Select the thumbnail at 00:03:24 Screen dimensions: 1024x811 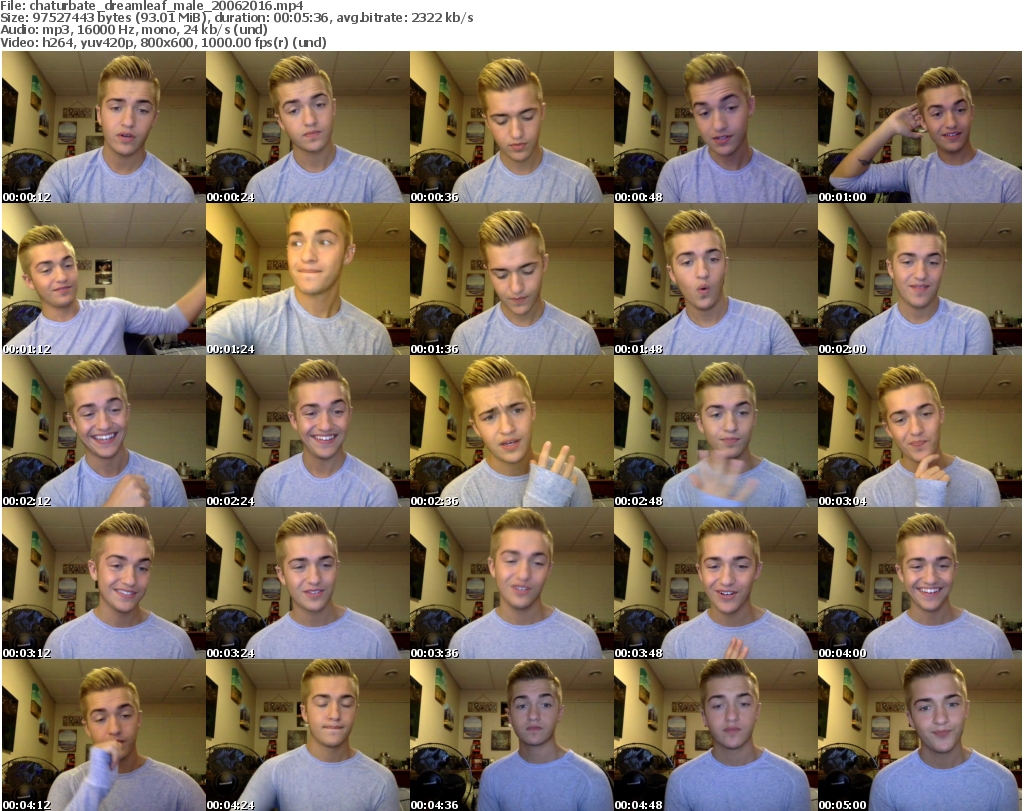point(308,584)
